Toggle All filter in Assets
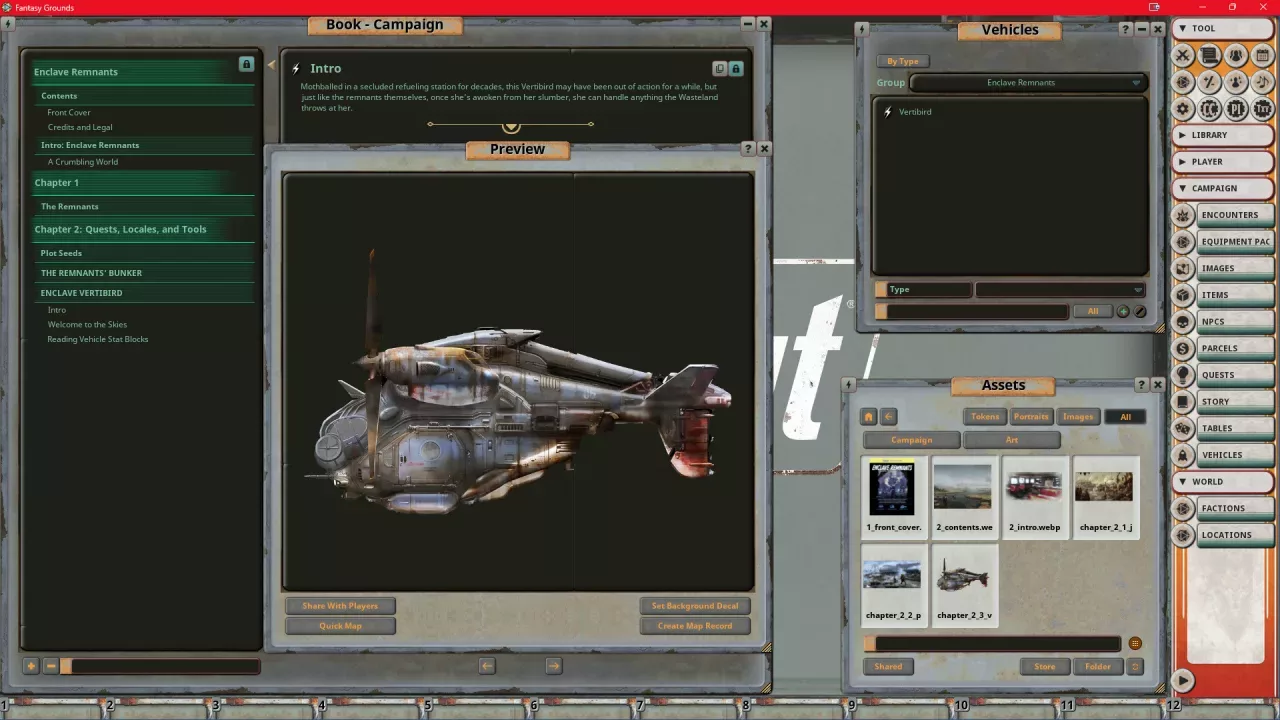The width and height of the screenshot is (1280, 720). click(x=1126, y=417)
